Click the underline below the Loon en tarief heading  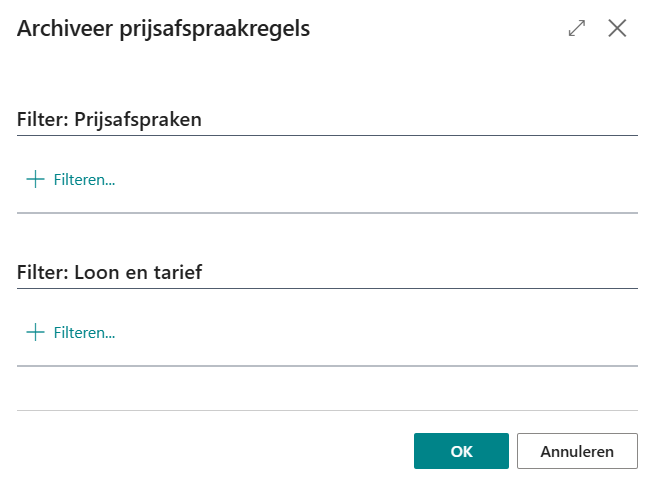327,288
